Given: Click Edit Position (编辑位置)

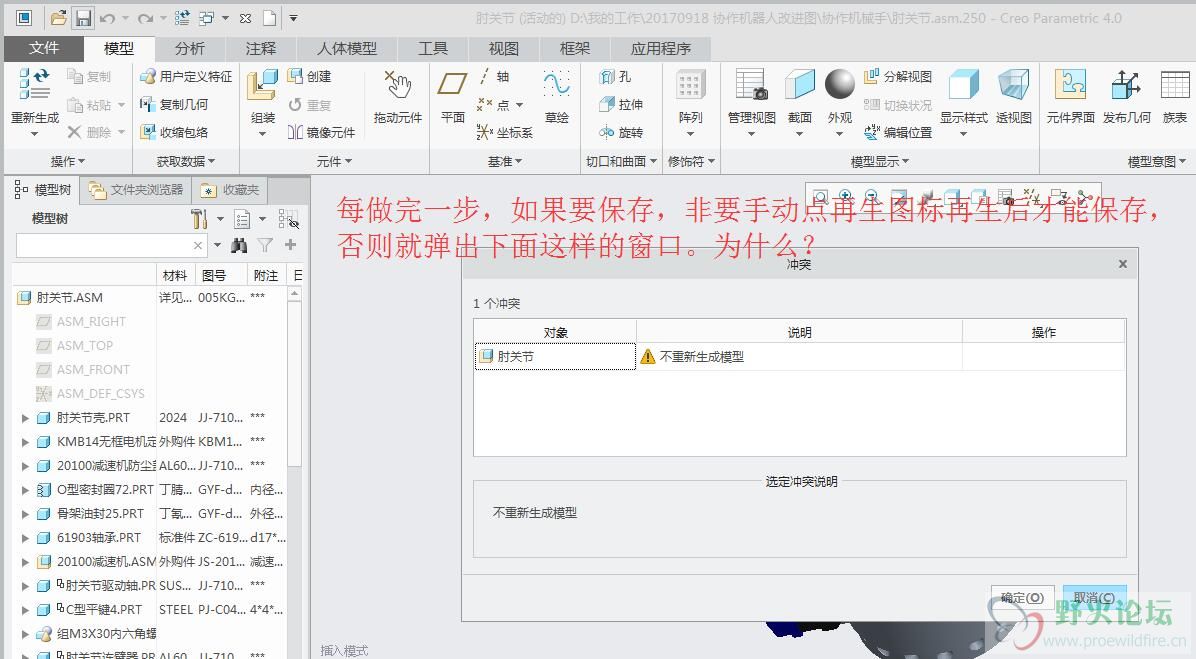Looking at the screenshot, I should click(x=898, y=132).
